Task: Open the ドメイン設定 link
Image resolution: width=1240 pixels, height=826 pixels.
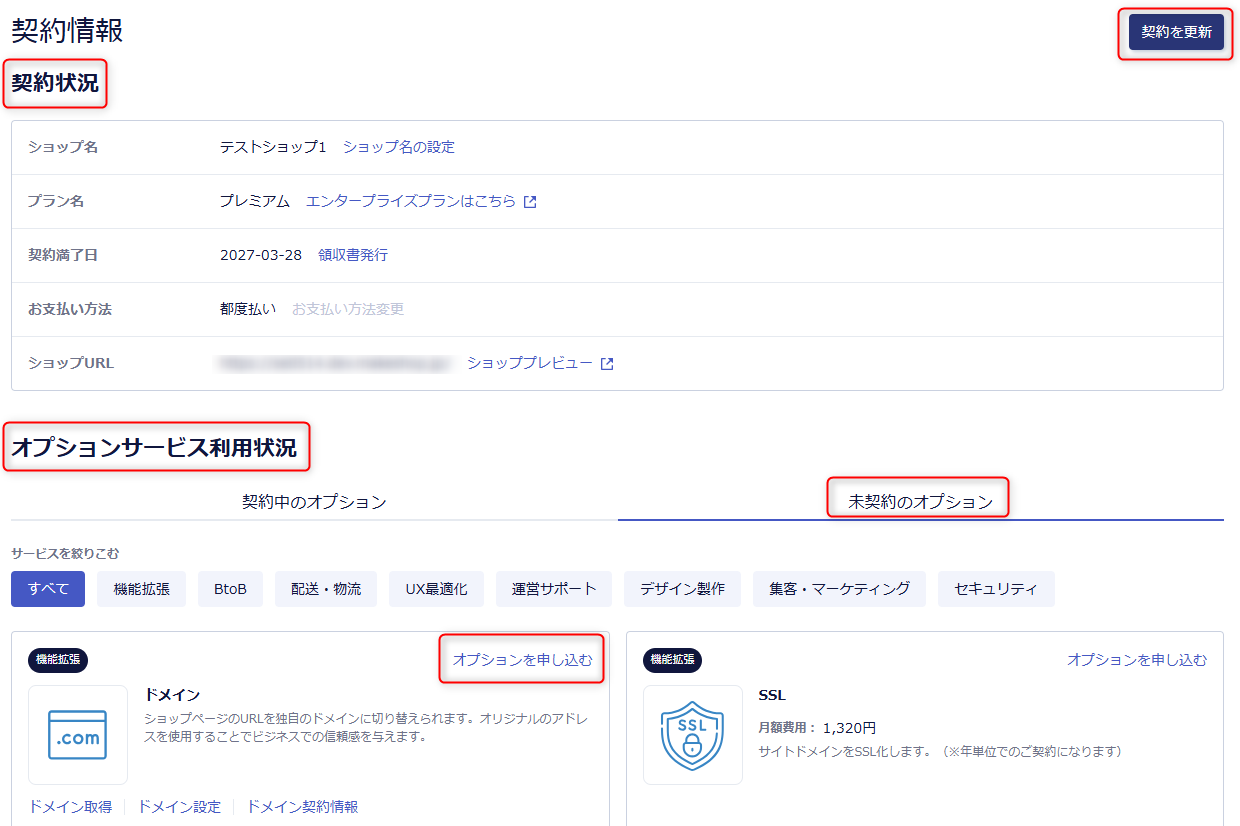Action: click(x=179, y=807)
